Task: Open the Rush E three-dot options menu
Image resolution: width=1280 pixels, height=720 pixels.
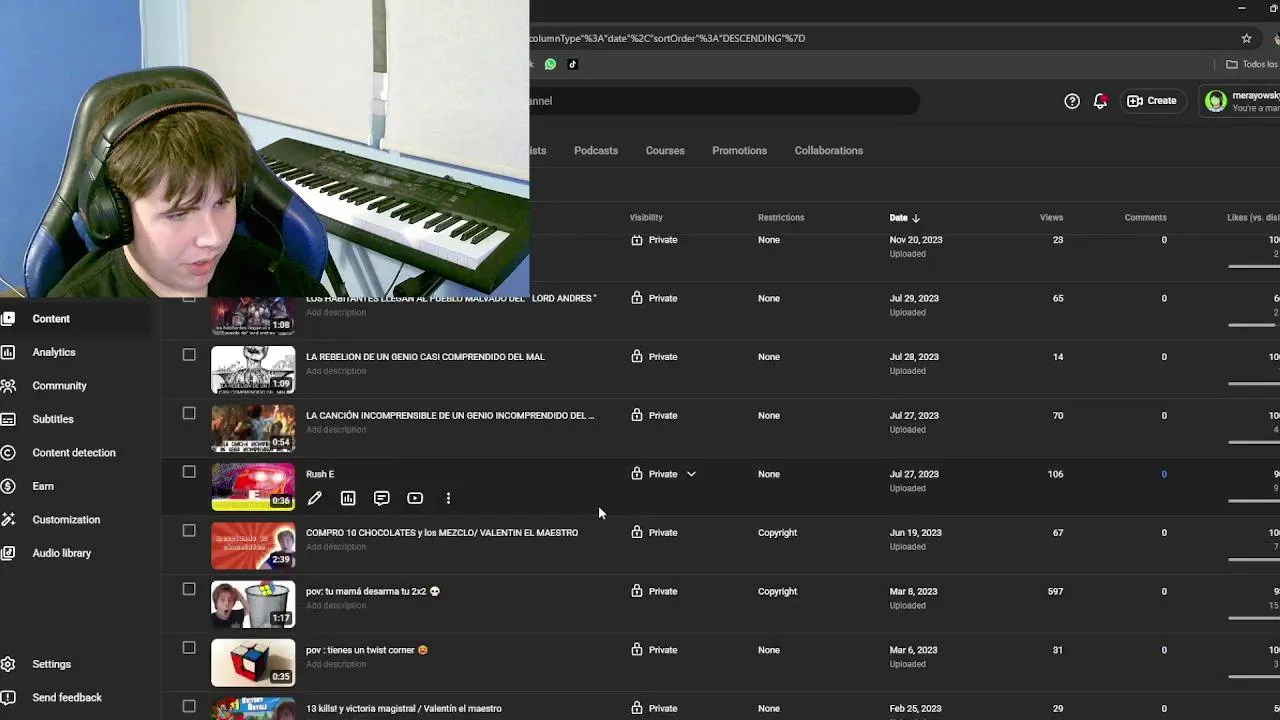Action: [x=448, y=498]
